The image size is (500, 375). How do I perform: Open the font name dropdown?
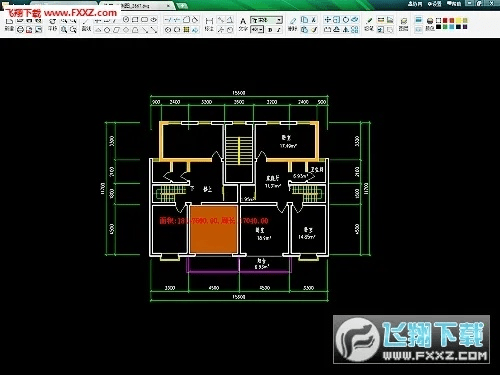[266, 20]
